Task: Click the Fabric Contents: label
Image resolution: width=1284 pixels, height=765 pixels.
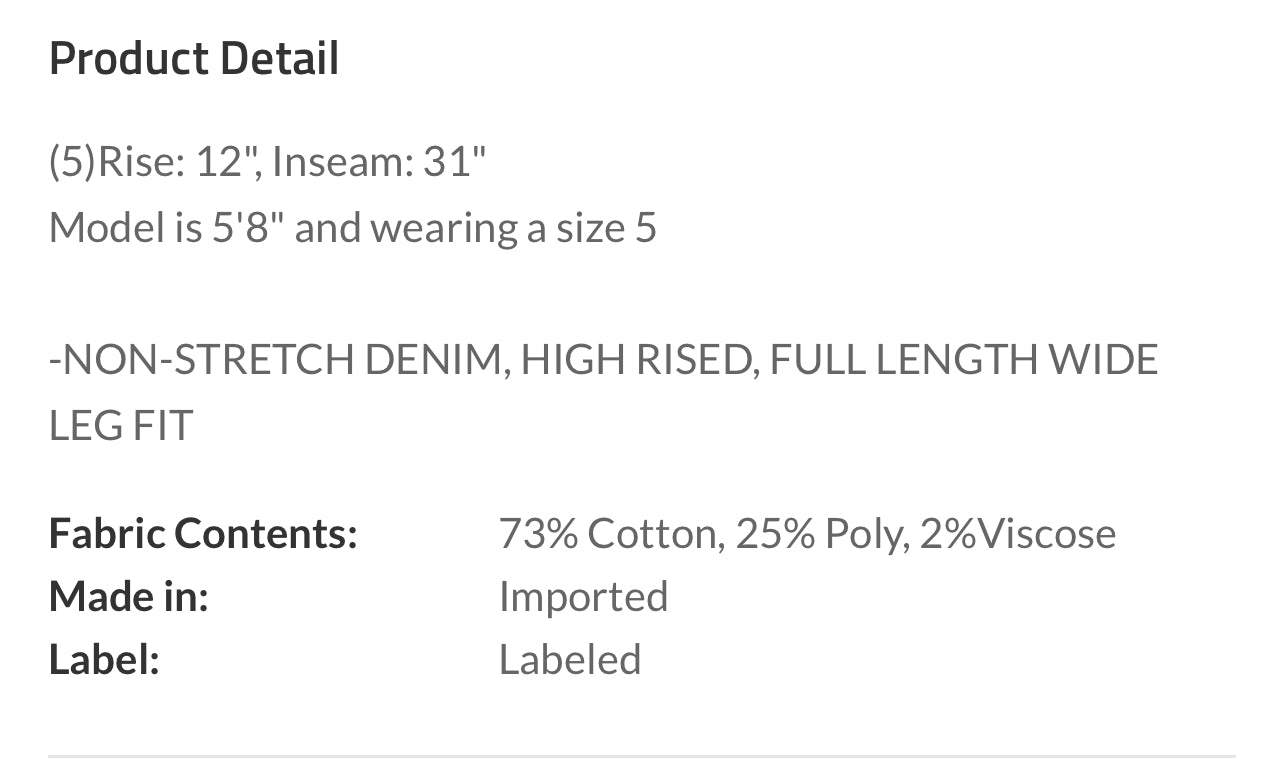Action: [x=203, y=533]
